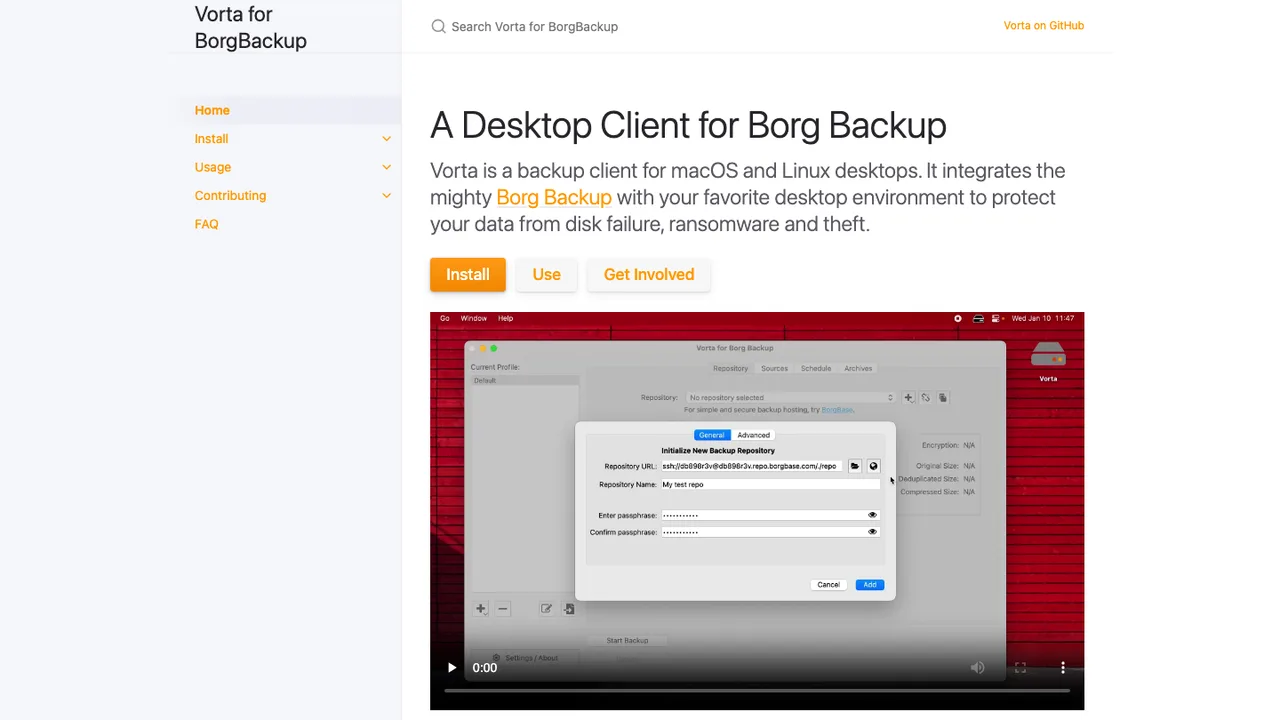Viewport: 1280px width, 720px height.
Task: Select the Default profile in the list
Action: tap(525, 381)
